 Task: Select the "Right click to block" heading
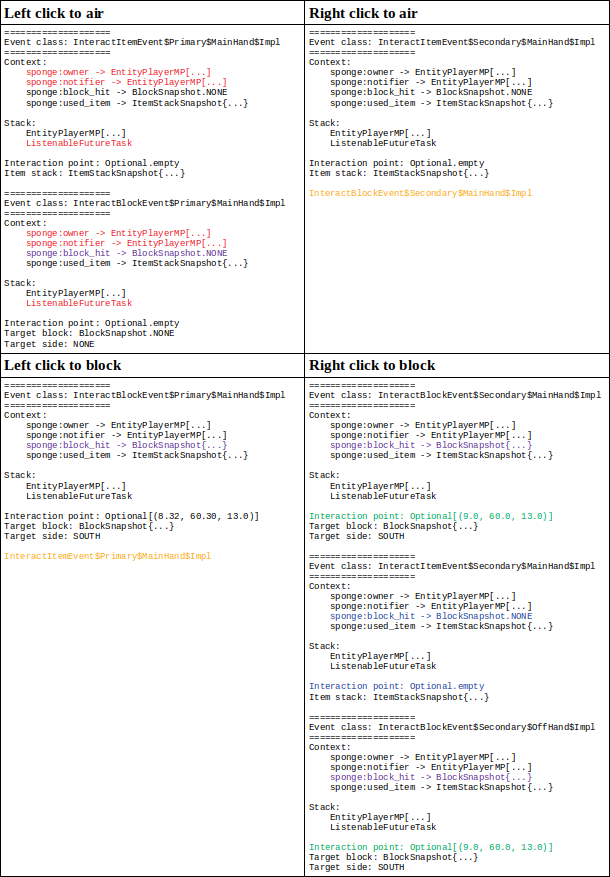pyautogui.click(x=372, y=365)
